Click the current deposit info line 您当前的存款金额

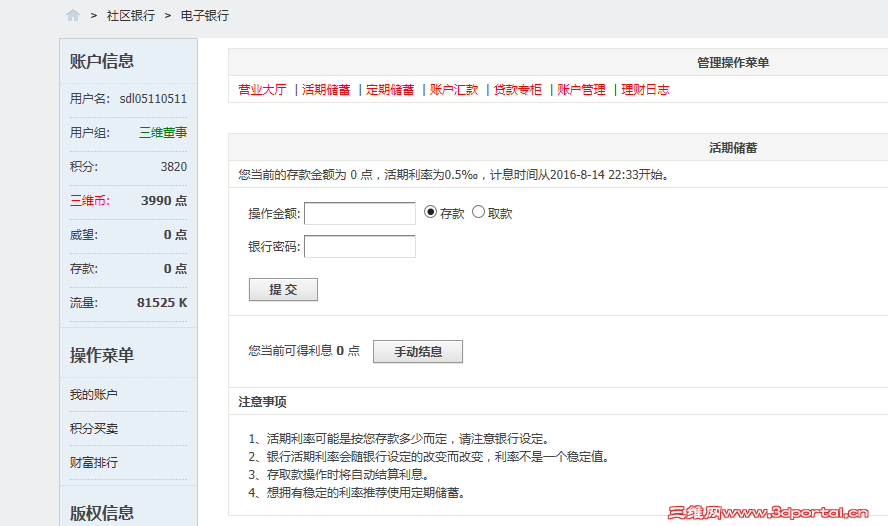pos(455,175)
